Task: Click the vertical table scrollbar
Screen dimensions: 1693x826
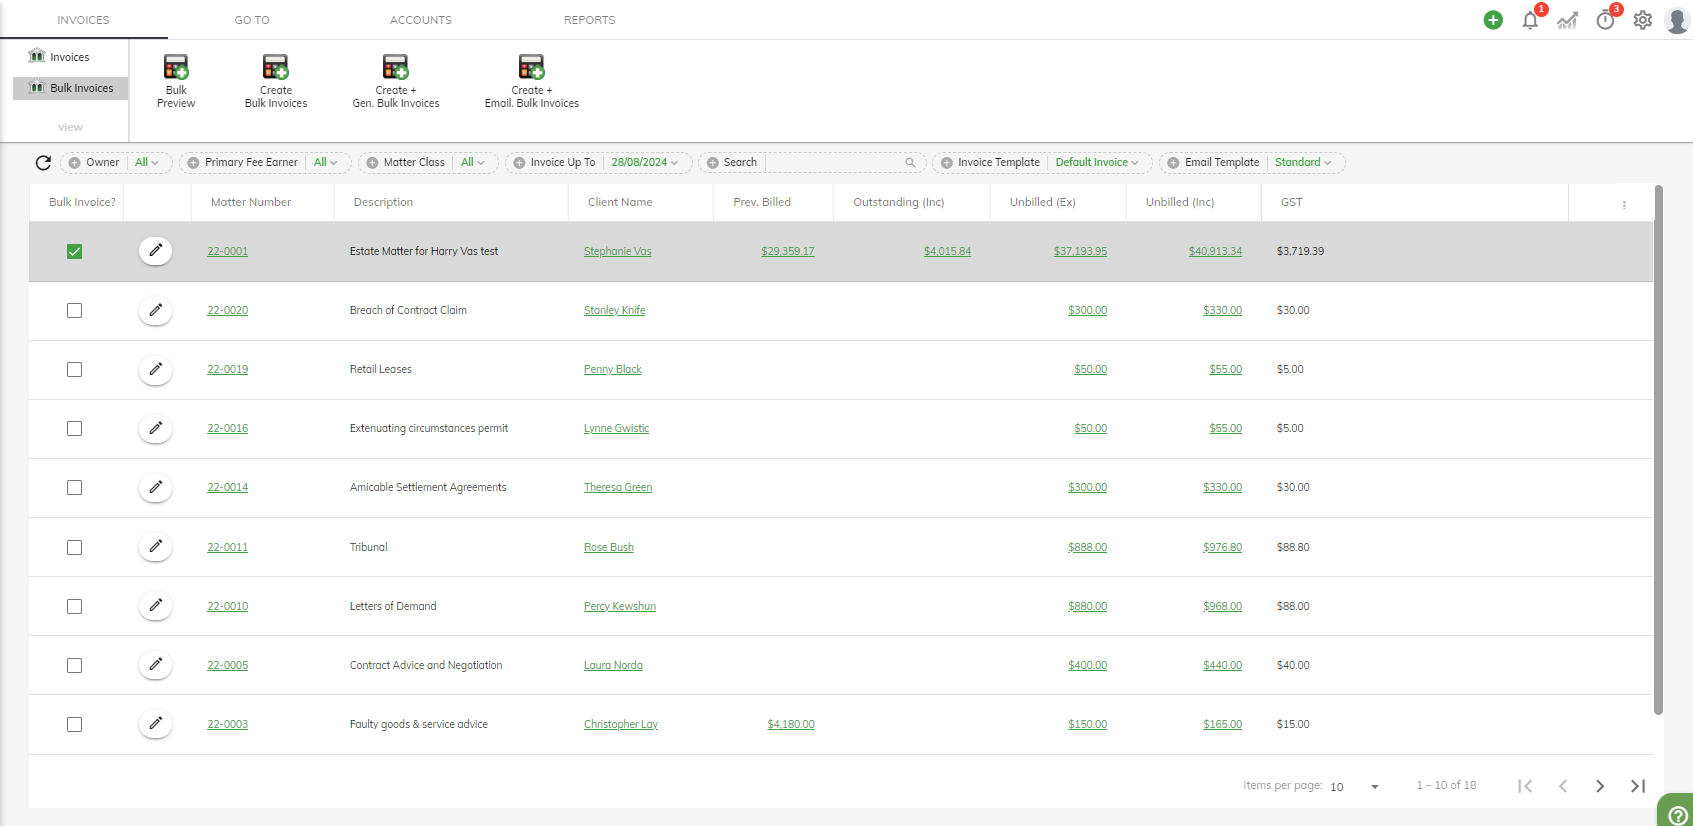Action: pyautogui.click(x=1658, y=450)
